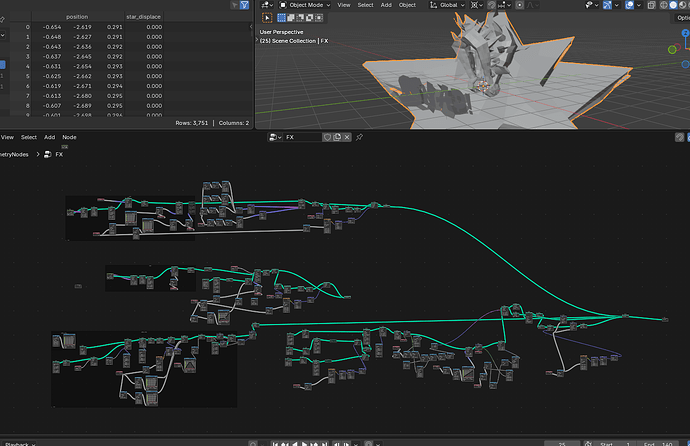Open the gizmo options dropdown arrow
This screenshot has width=690, height=446.
pos(617,5)
